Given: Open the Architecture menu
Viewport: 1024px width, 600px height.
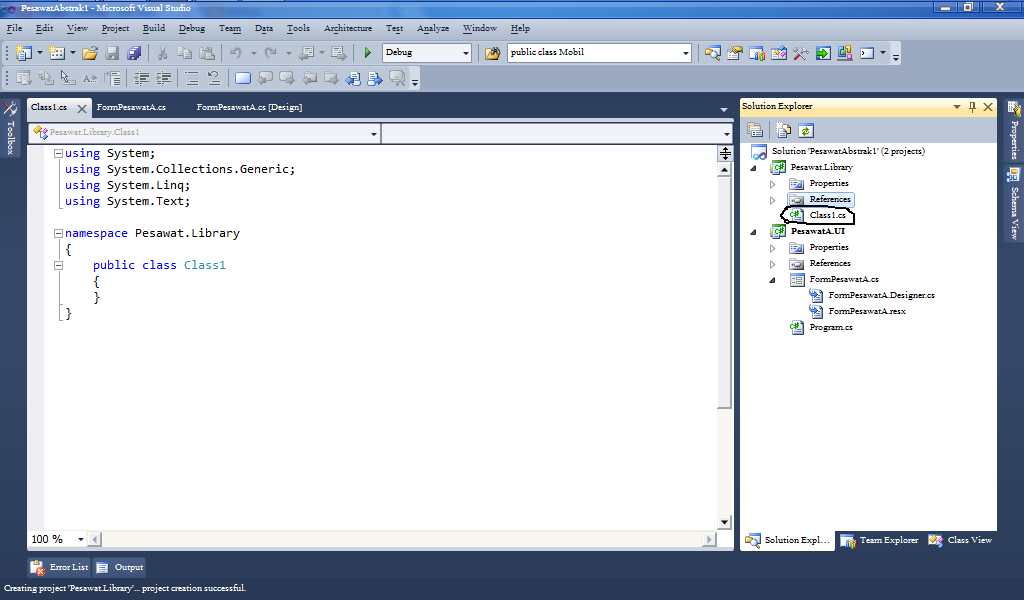Looking at the screenshot, I should tap(348, 28).
